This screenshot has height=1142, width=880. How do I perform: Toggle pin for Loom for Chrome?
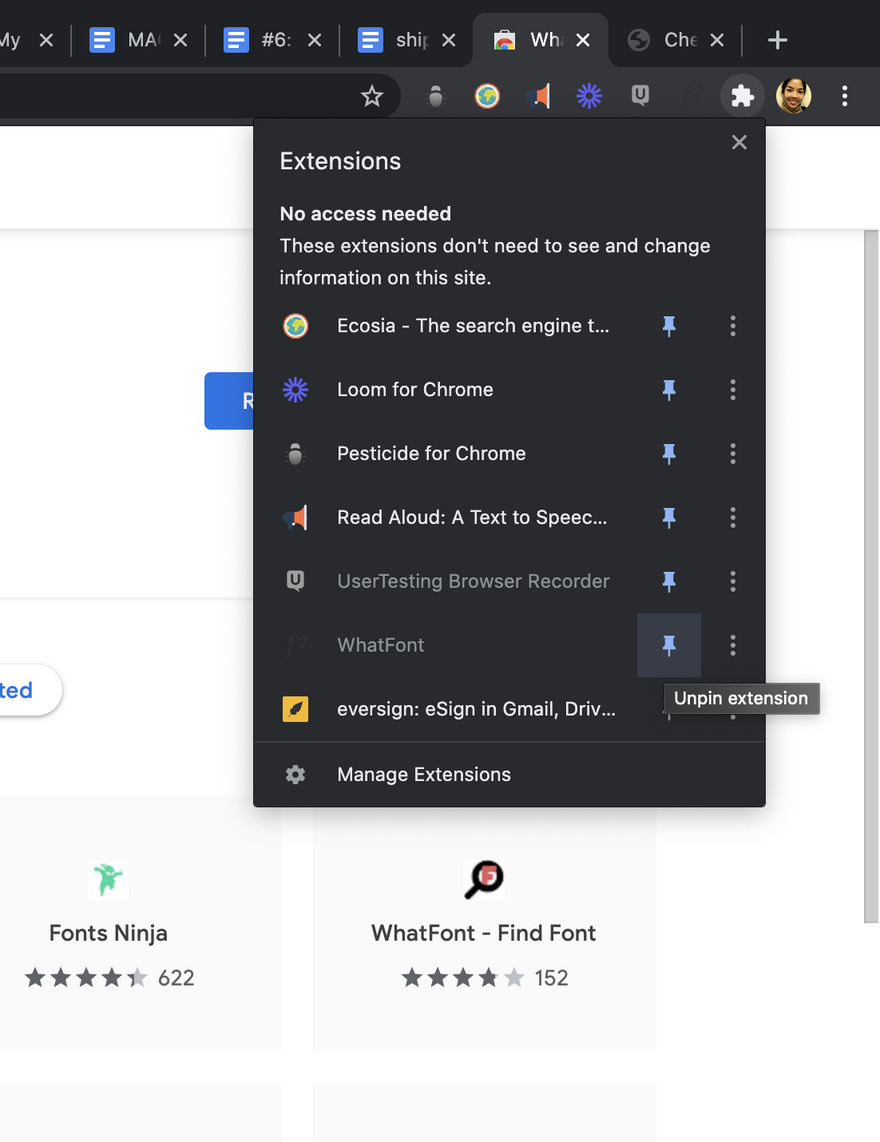(669, 390)
